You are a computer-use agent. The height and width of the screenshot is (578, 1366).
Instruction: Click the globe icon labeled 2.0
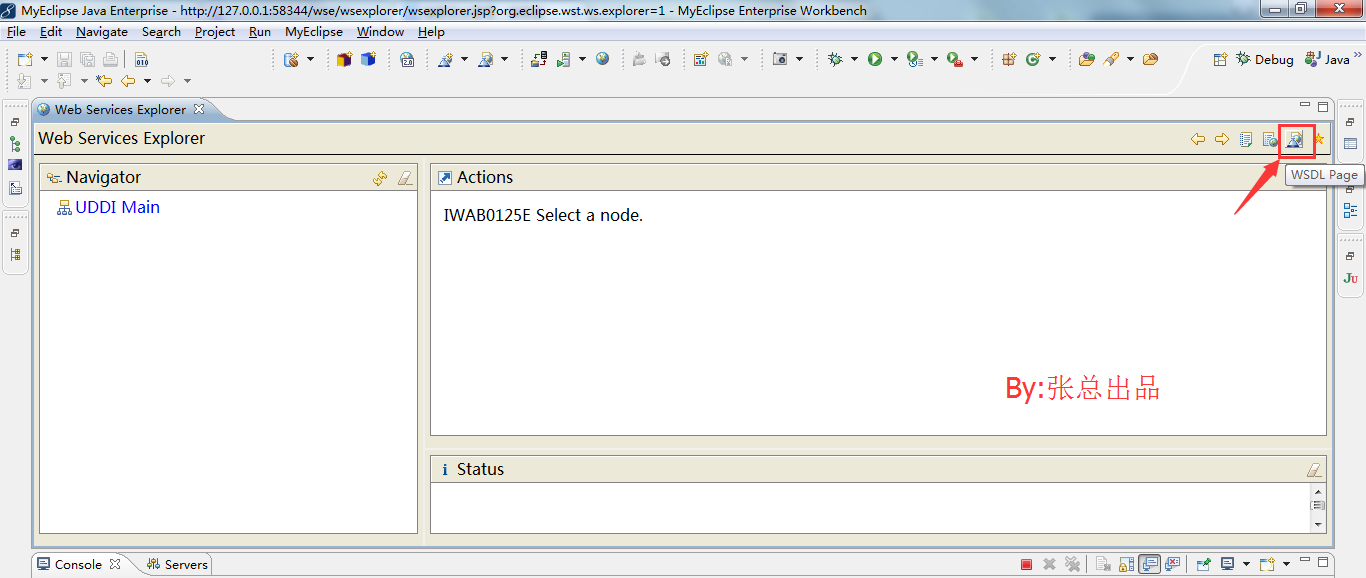click(x=408, y=60)
